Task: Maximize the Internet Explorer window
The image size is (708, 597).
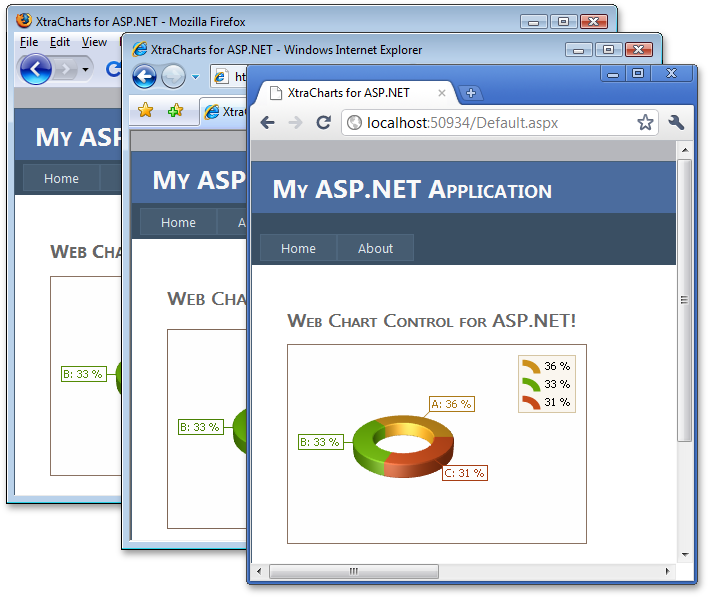Action: (608, 49)
